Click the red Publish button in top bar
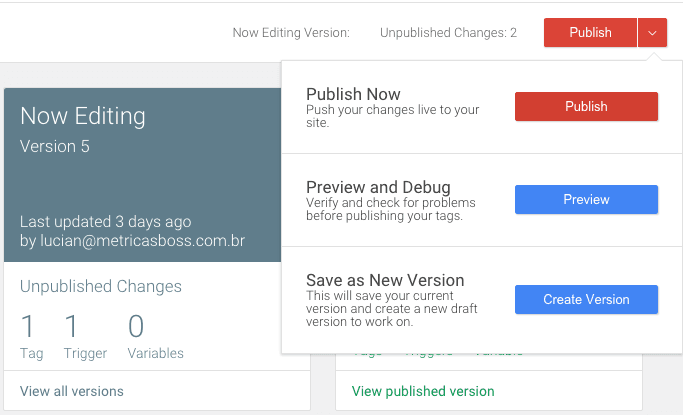686x415 pixels. (x=590, y=33)
